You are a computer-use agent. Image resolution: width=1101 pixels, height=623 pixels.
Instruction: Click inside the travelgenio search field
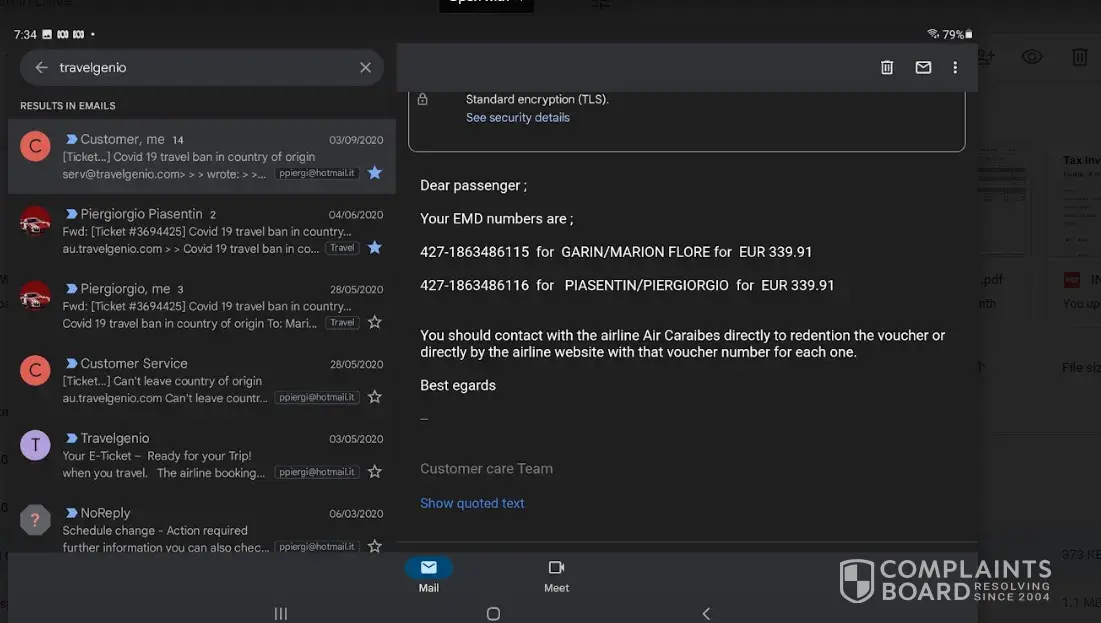(200, 68)
